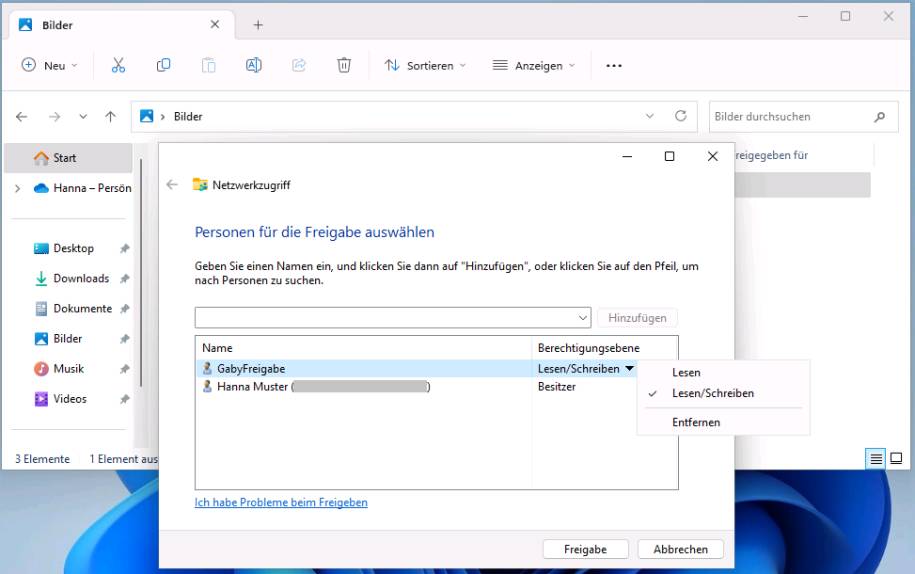Image resolution: width=915 pixels, height=574 pixels.
Task: Select Entfernen to remove the user
Action: (x=696, y=422)
